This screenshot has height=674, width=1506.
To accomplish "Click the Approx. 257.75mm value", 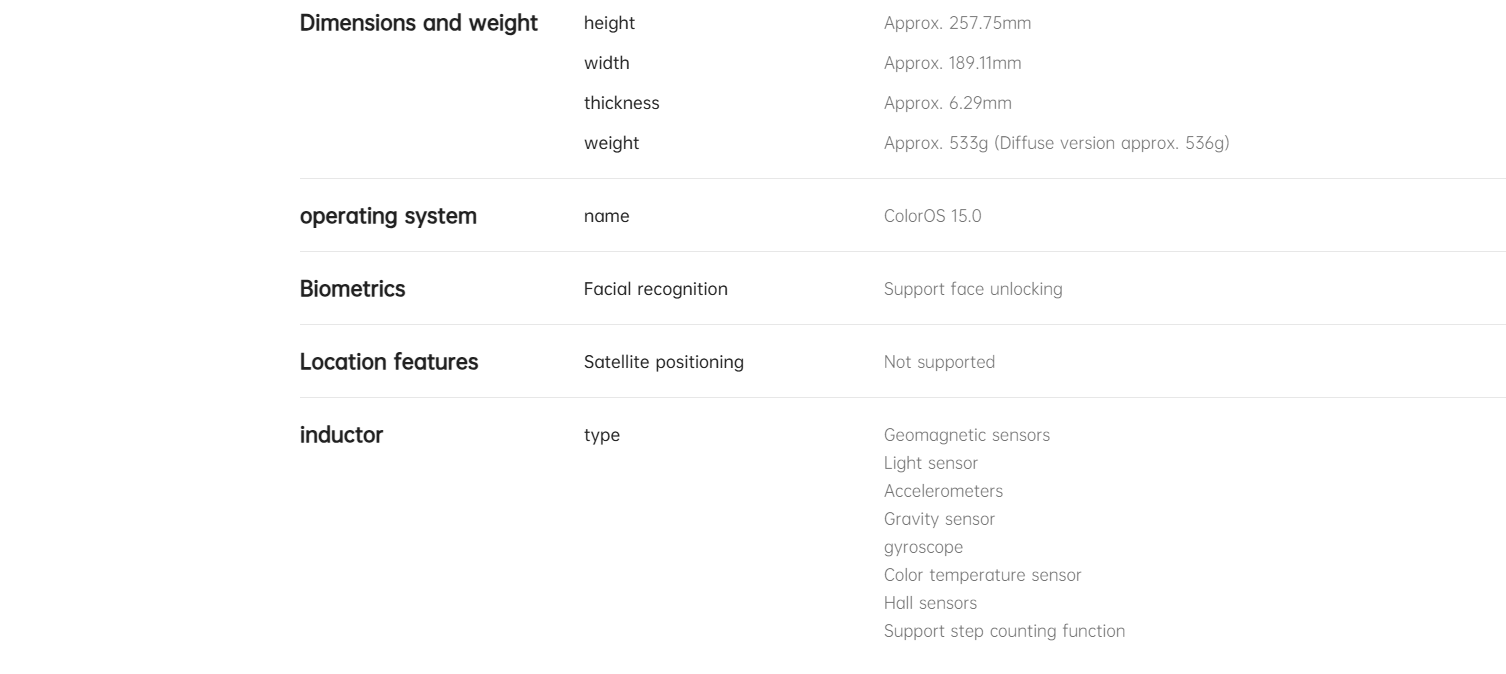I will point(957,23).
